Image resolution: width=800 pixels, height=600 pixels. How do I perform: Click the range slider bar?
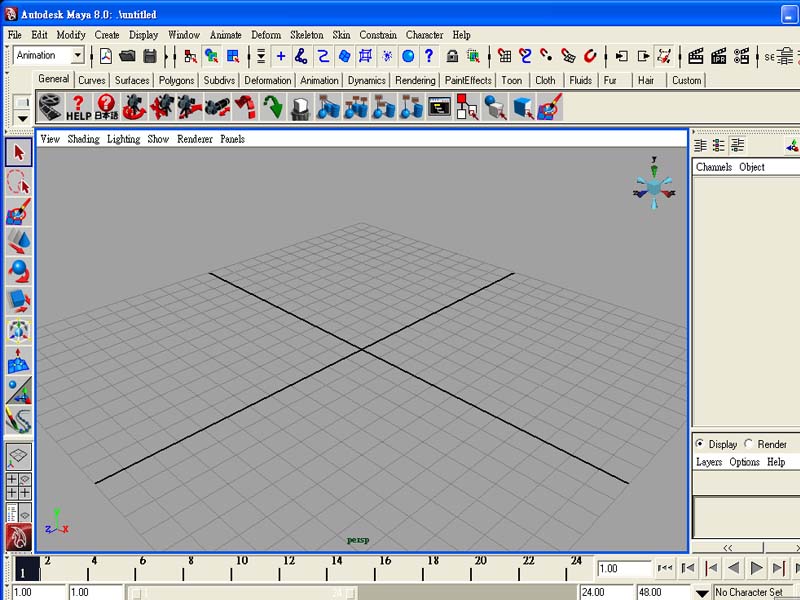pyautogui.click(x=243, y=593)
